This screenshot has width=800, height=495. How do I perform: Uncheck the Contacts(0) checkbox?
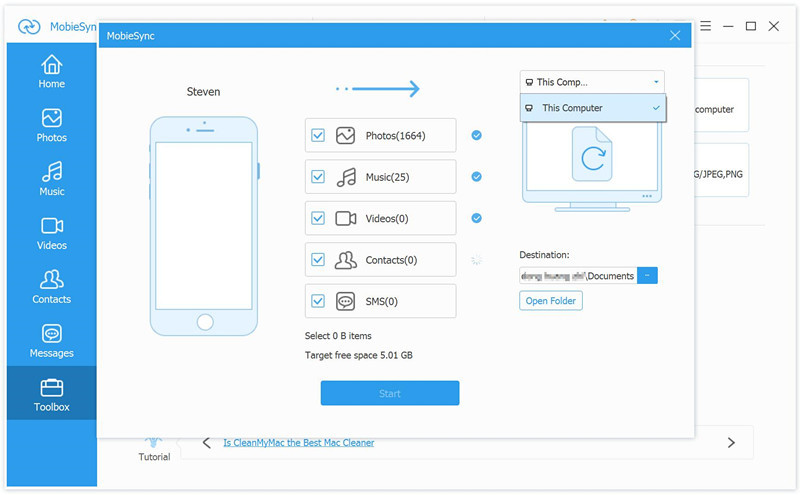318,260
